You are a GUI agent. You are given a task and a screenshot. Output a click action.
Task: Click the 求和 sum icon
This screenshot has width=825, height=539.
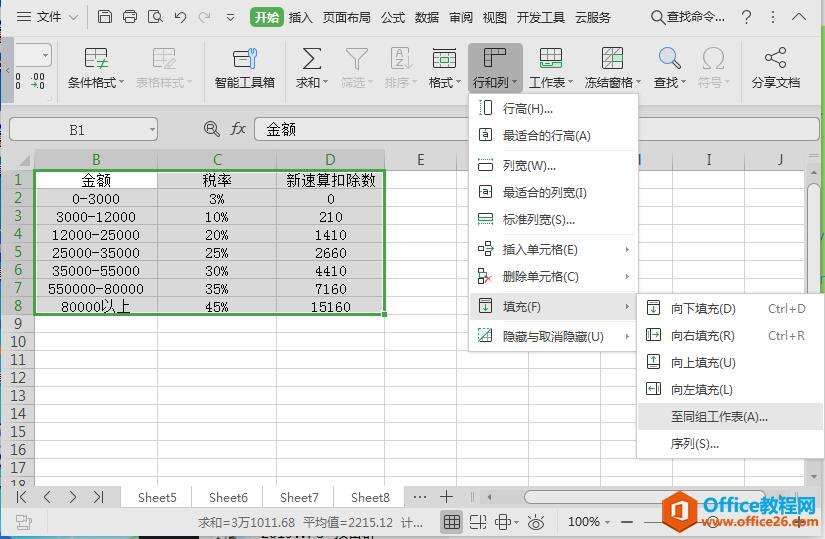pyautogui.click(x=312, y=59)
